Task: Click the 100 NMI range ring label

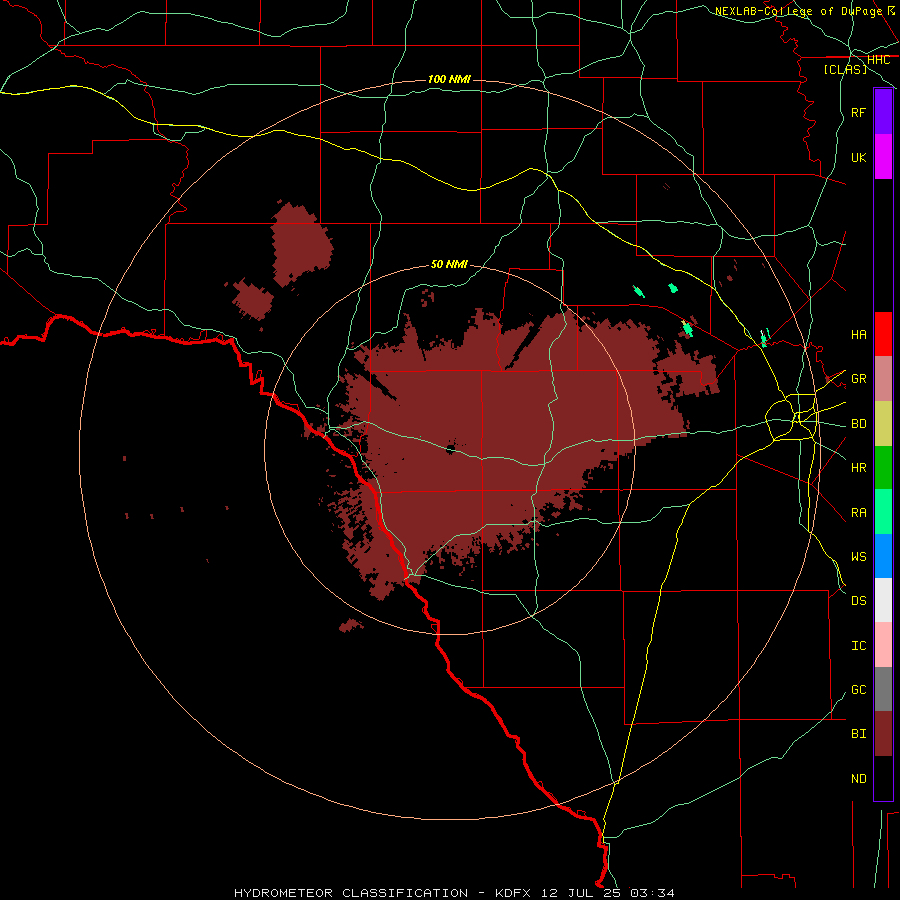Action: pos(449,79)
